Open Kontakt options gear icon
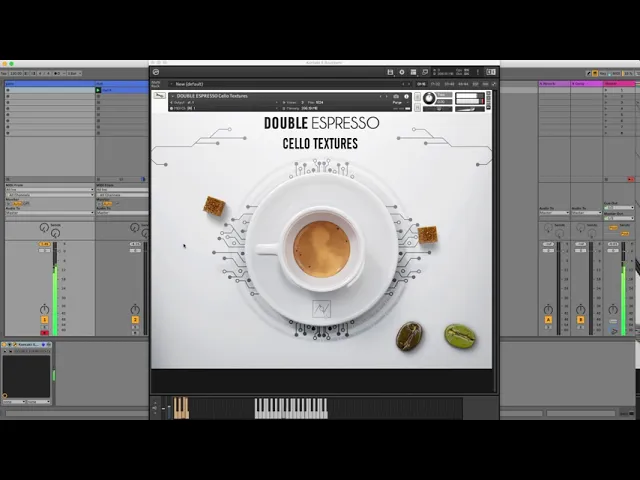 point(402,72)
